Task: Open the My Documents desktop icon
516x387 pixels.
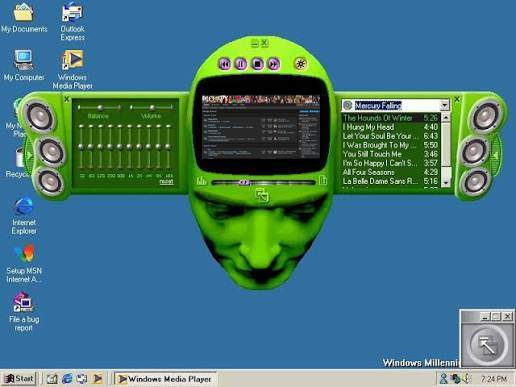Action: [x=24, y=17]
